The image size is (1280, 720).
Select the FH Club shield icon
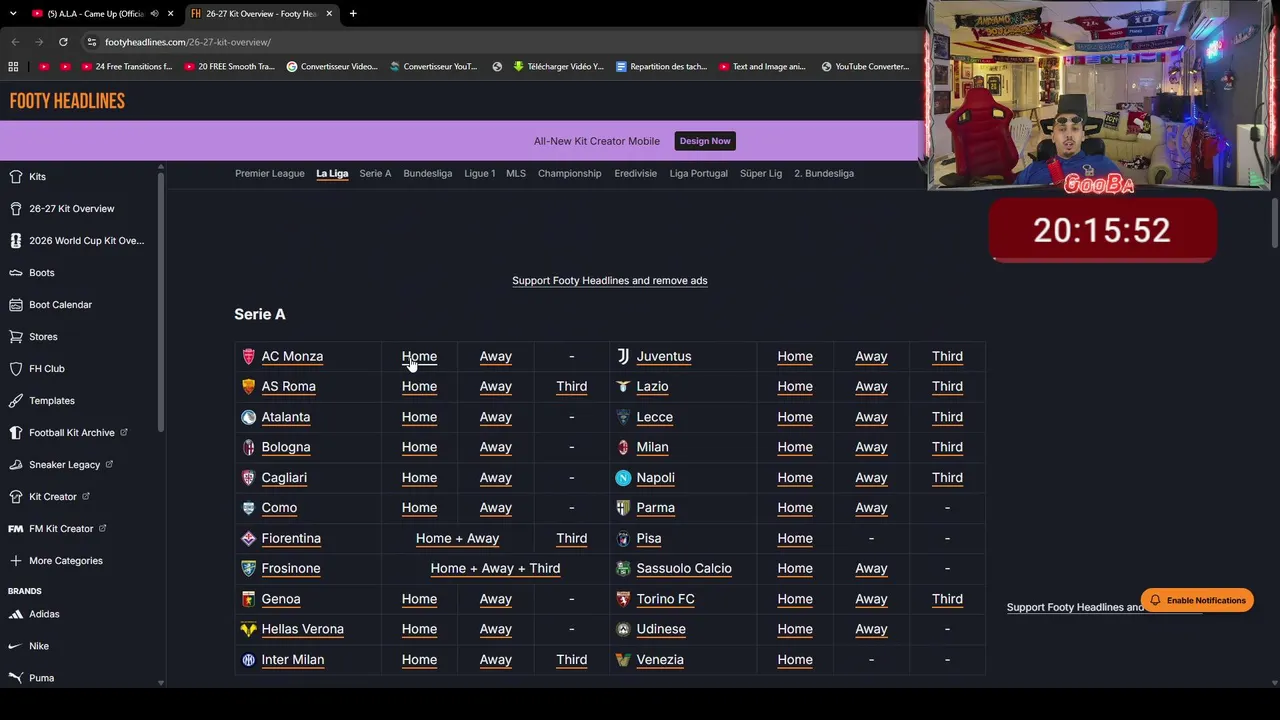click(x=16, y=369)
